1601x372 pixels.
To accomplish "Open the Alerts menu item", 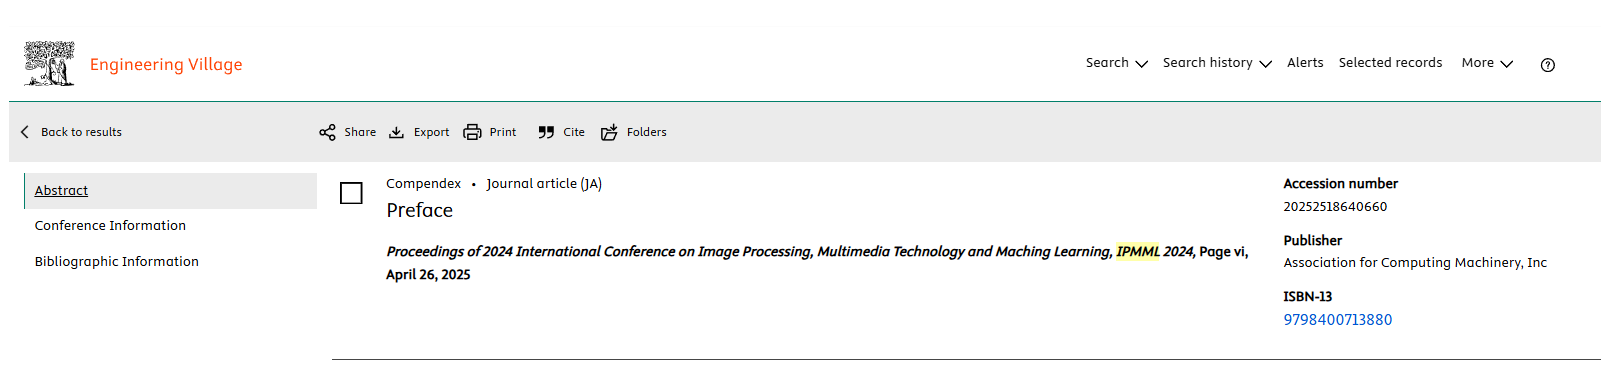I will pos(1305,63).
